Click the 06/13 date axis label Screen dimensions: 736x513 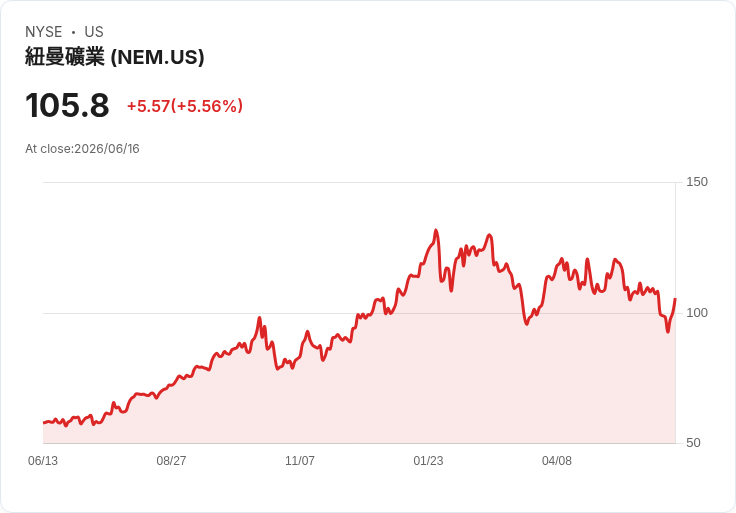[x=43, y=461]
